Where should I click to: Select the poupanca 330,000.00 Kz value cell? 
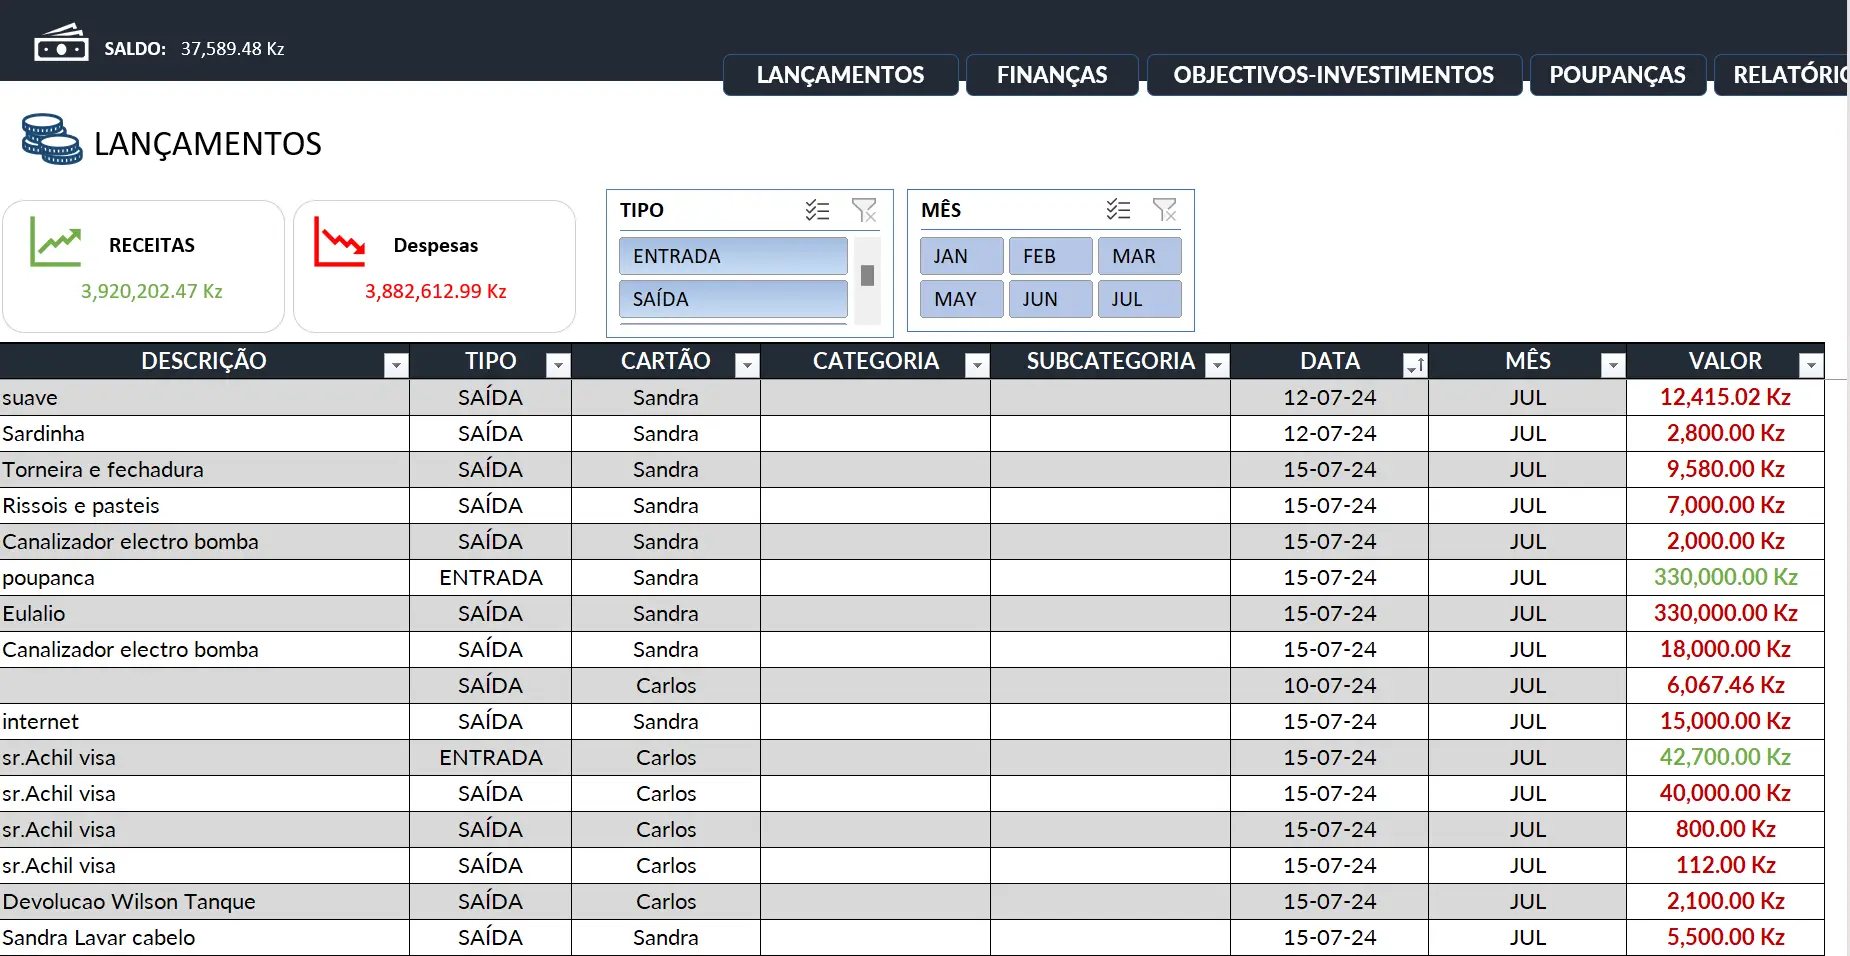[x=1725, y=577]
